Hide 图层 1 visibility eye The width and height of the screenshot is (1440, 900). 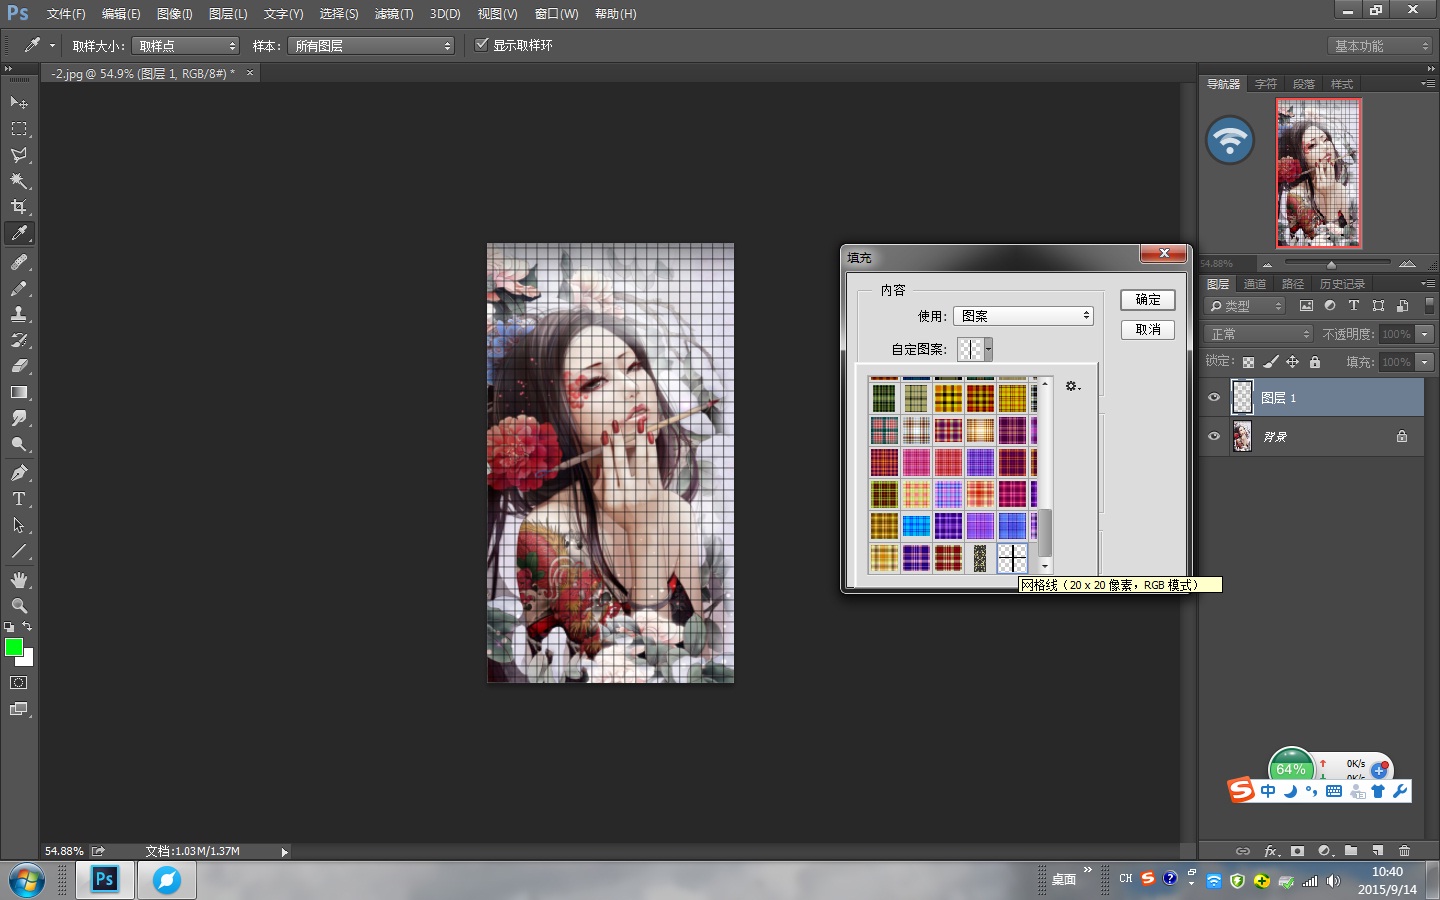click(x=1214, y=397)
